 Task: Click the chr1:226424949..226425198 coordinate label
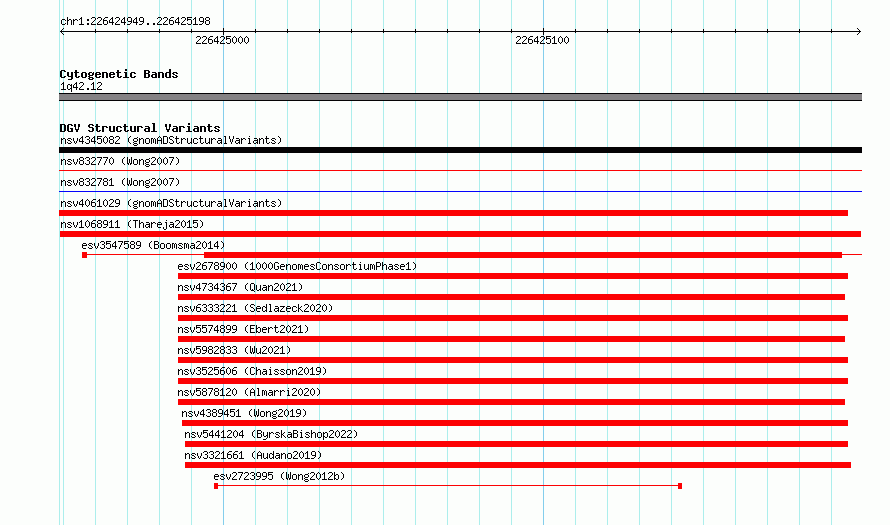coord(135,21)
